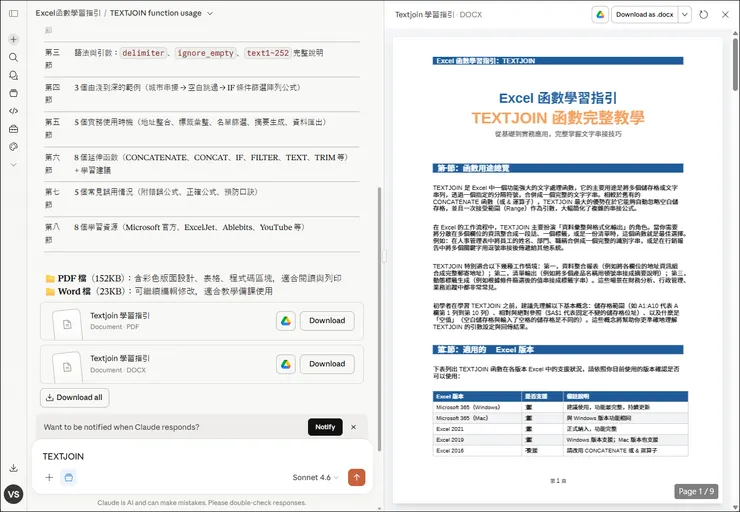
Task: Click the Excel 2019 table row
Action: click(x=560, y=440)
